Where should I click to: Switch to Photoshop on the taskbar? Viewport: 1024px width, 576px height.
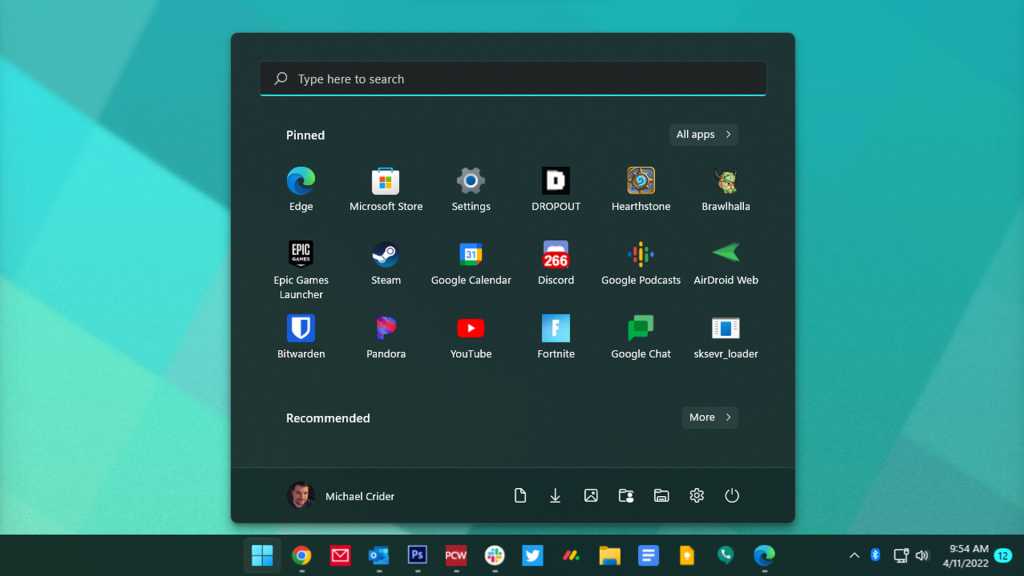point(417,555)
